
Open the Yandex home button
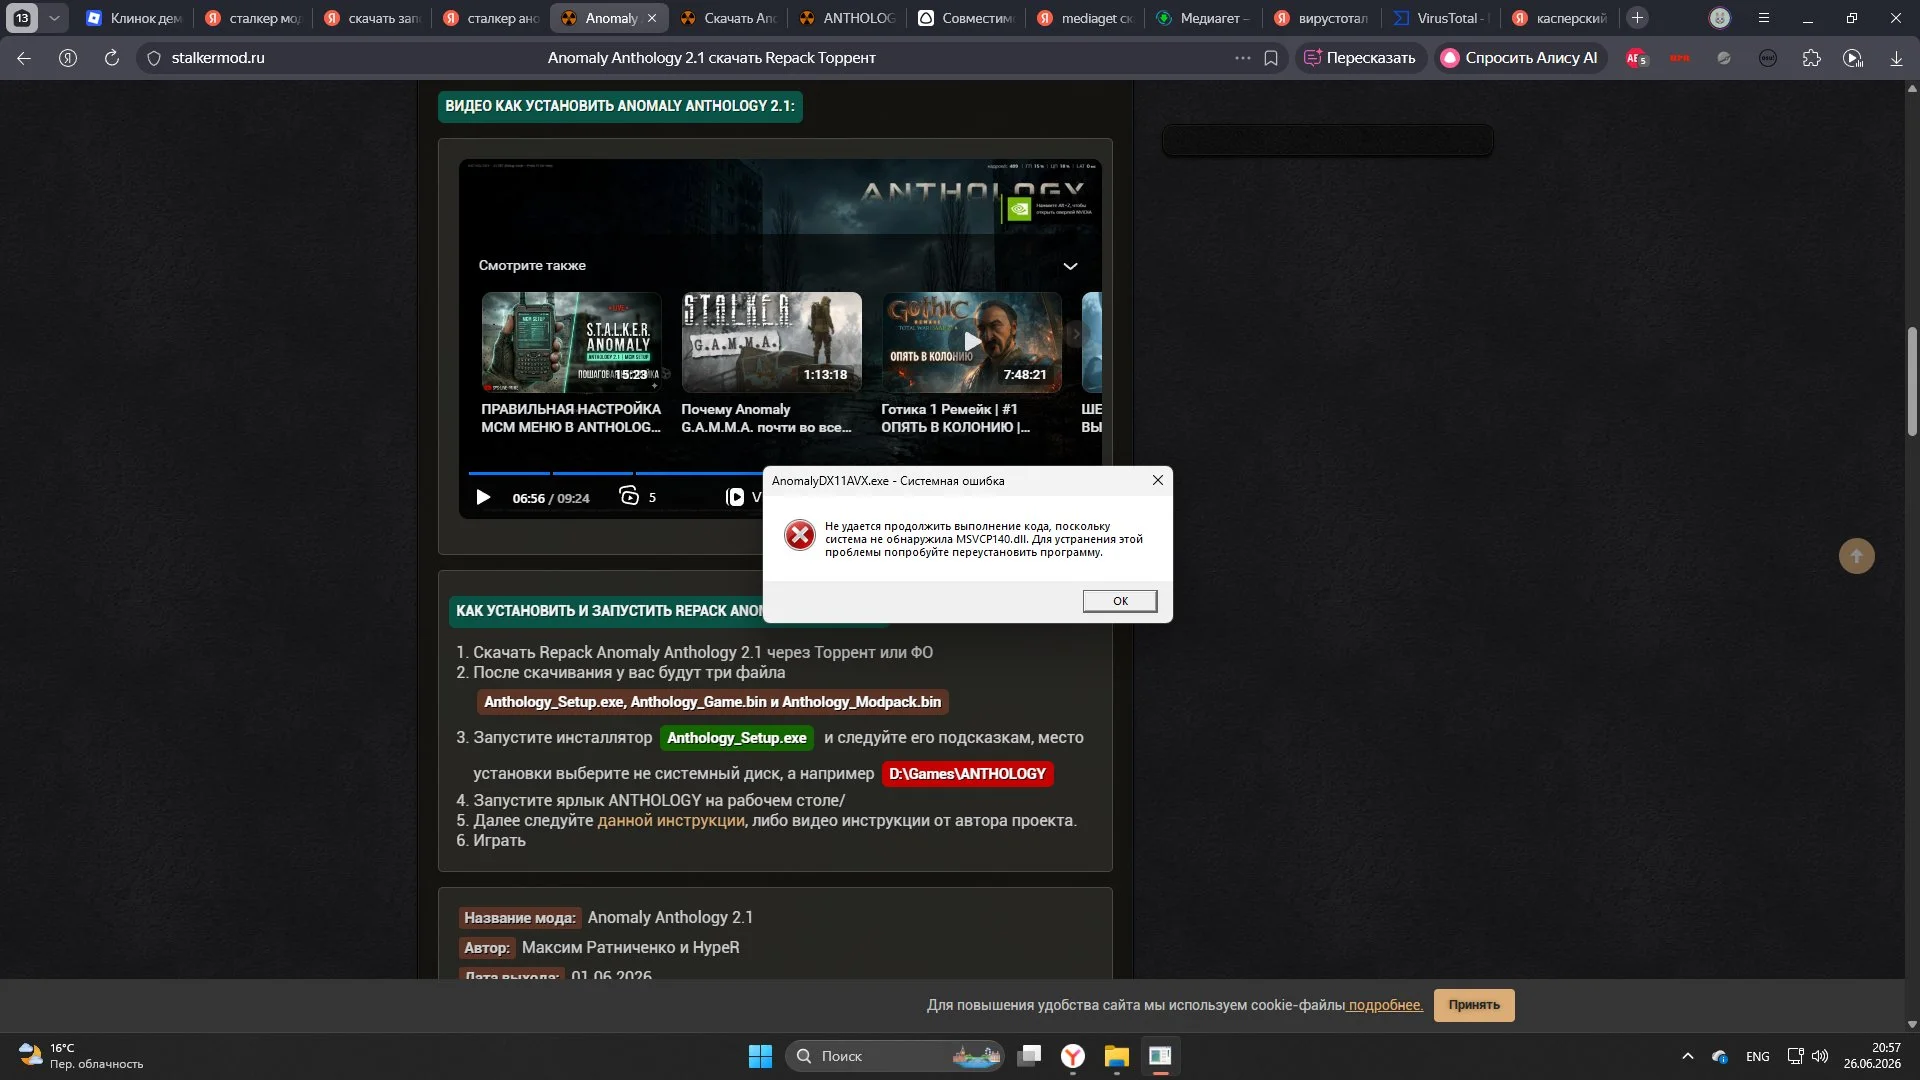point(68,58)
